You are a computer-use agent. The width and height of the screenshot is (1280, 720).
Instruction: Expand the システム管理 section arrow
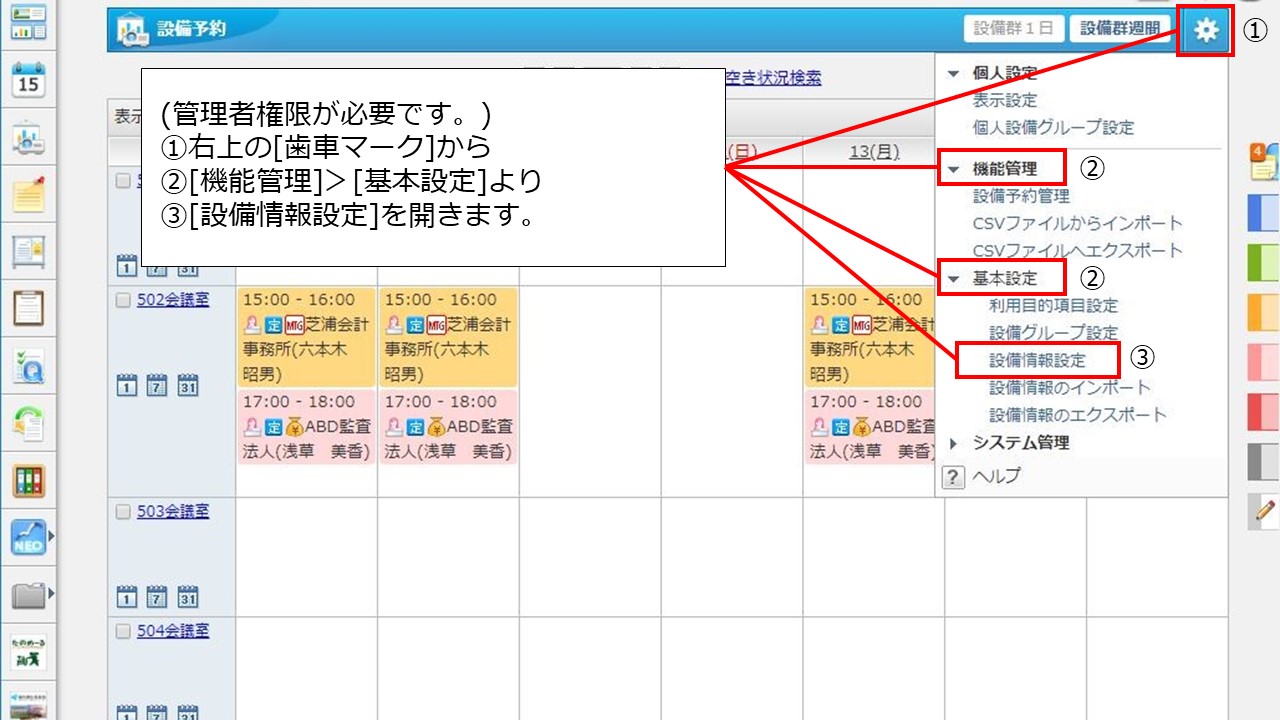[x=953, y=443]
